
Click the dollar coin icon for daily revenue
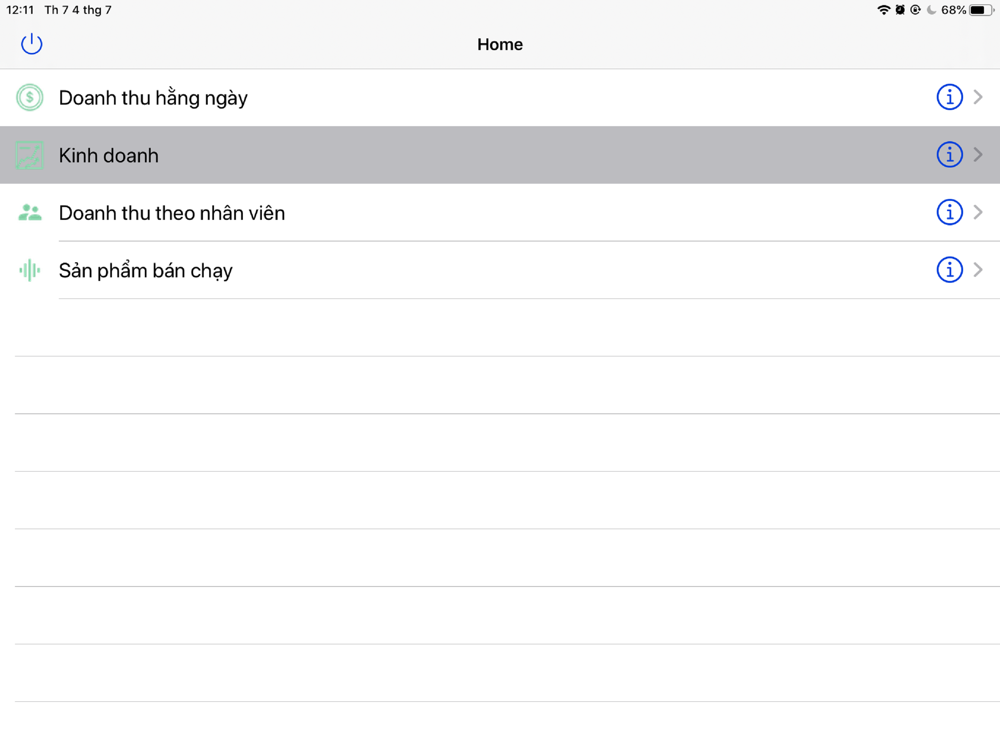(x=30, y=98)
